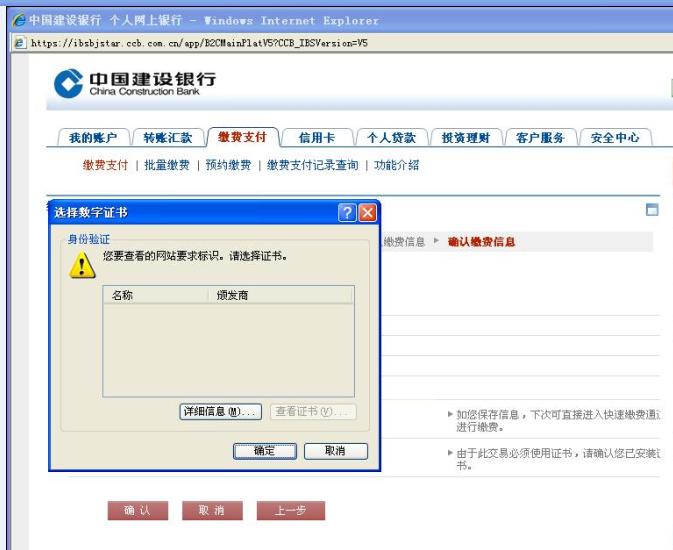
Task: Click the 缴费支付 submenu link
Action: pos(106,165)
